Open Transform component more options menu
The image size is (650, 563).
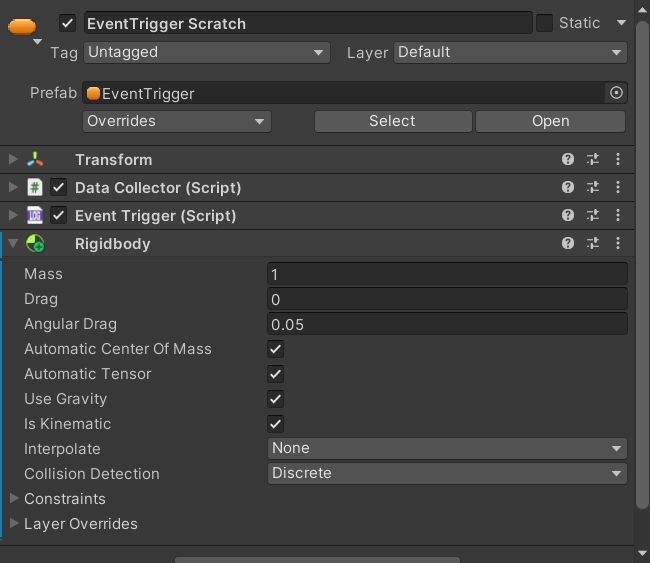point(618,159)
